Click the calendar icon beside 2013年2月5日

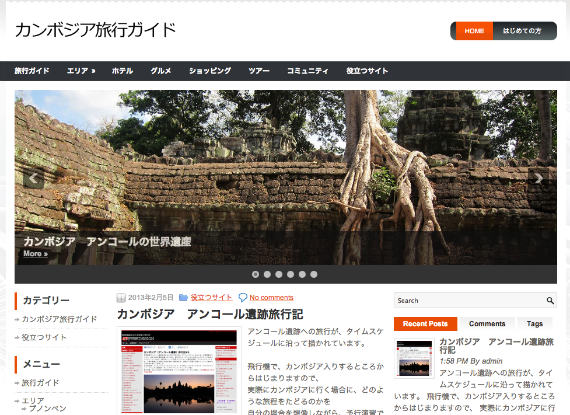click(121, 298)
